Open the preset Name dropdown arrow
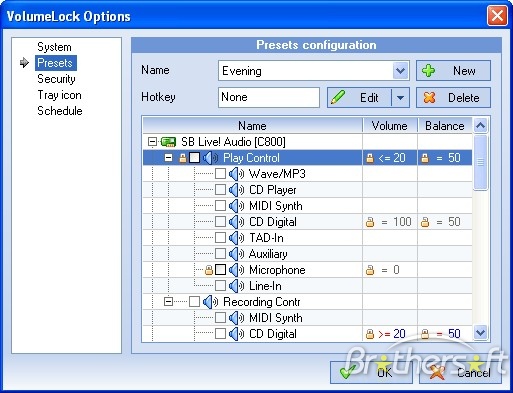Viewport: 513px width, 393px height. [x=400, y=71]
